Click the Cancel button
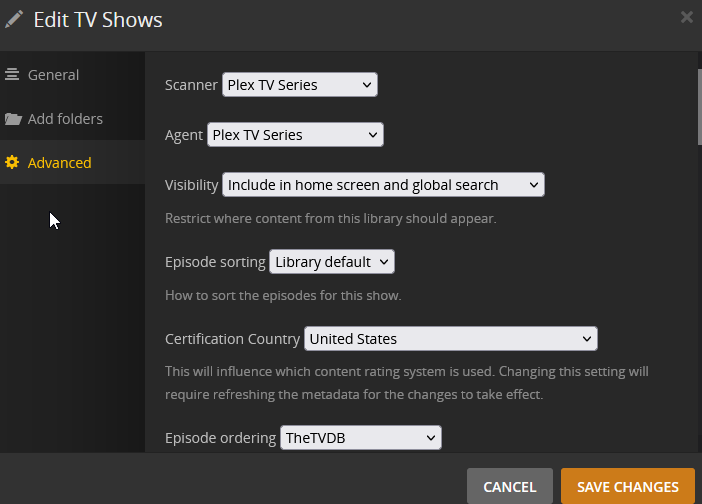Viewport: 702px width, 504px height. point(509,487)
